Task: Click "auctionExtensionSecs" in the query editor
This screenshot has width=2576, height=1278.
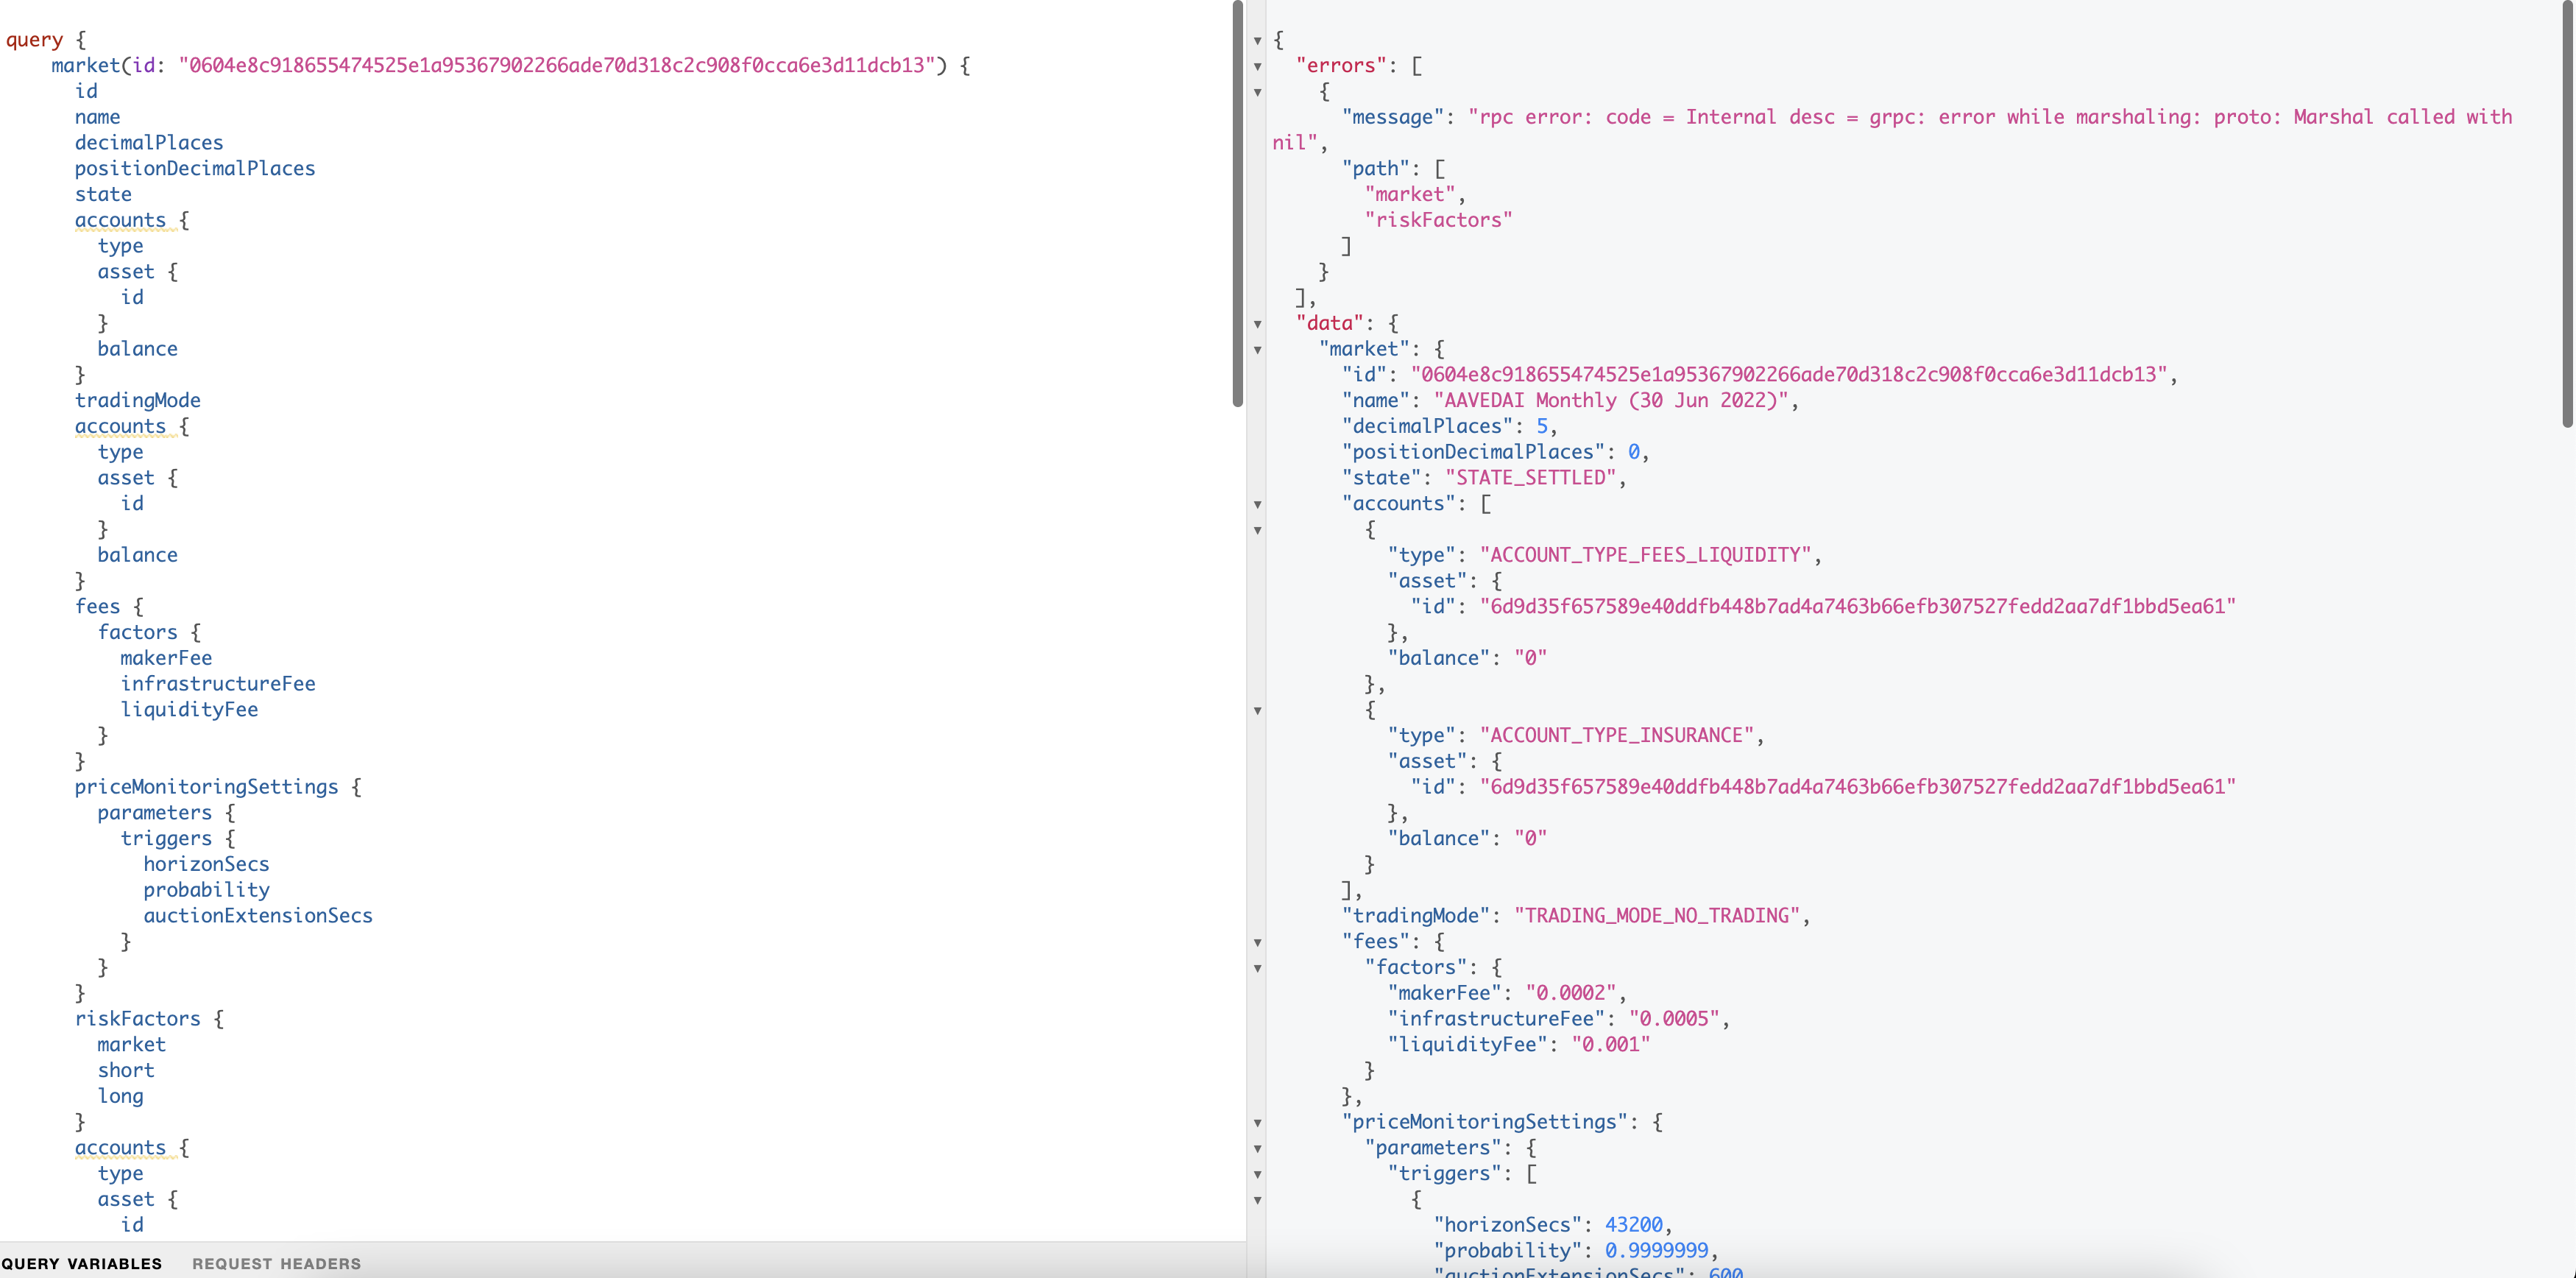Action: pos(258,916)
